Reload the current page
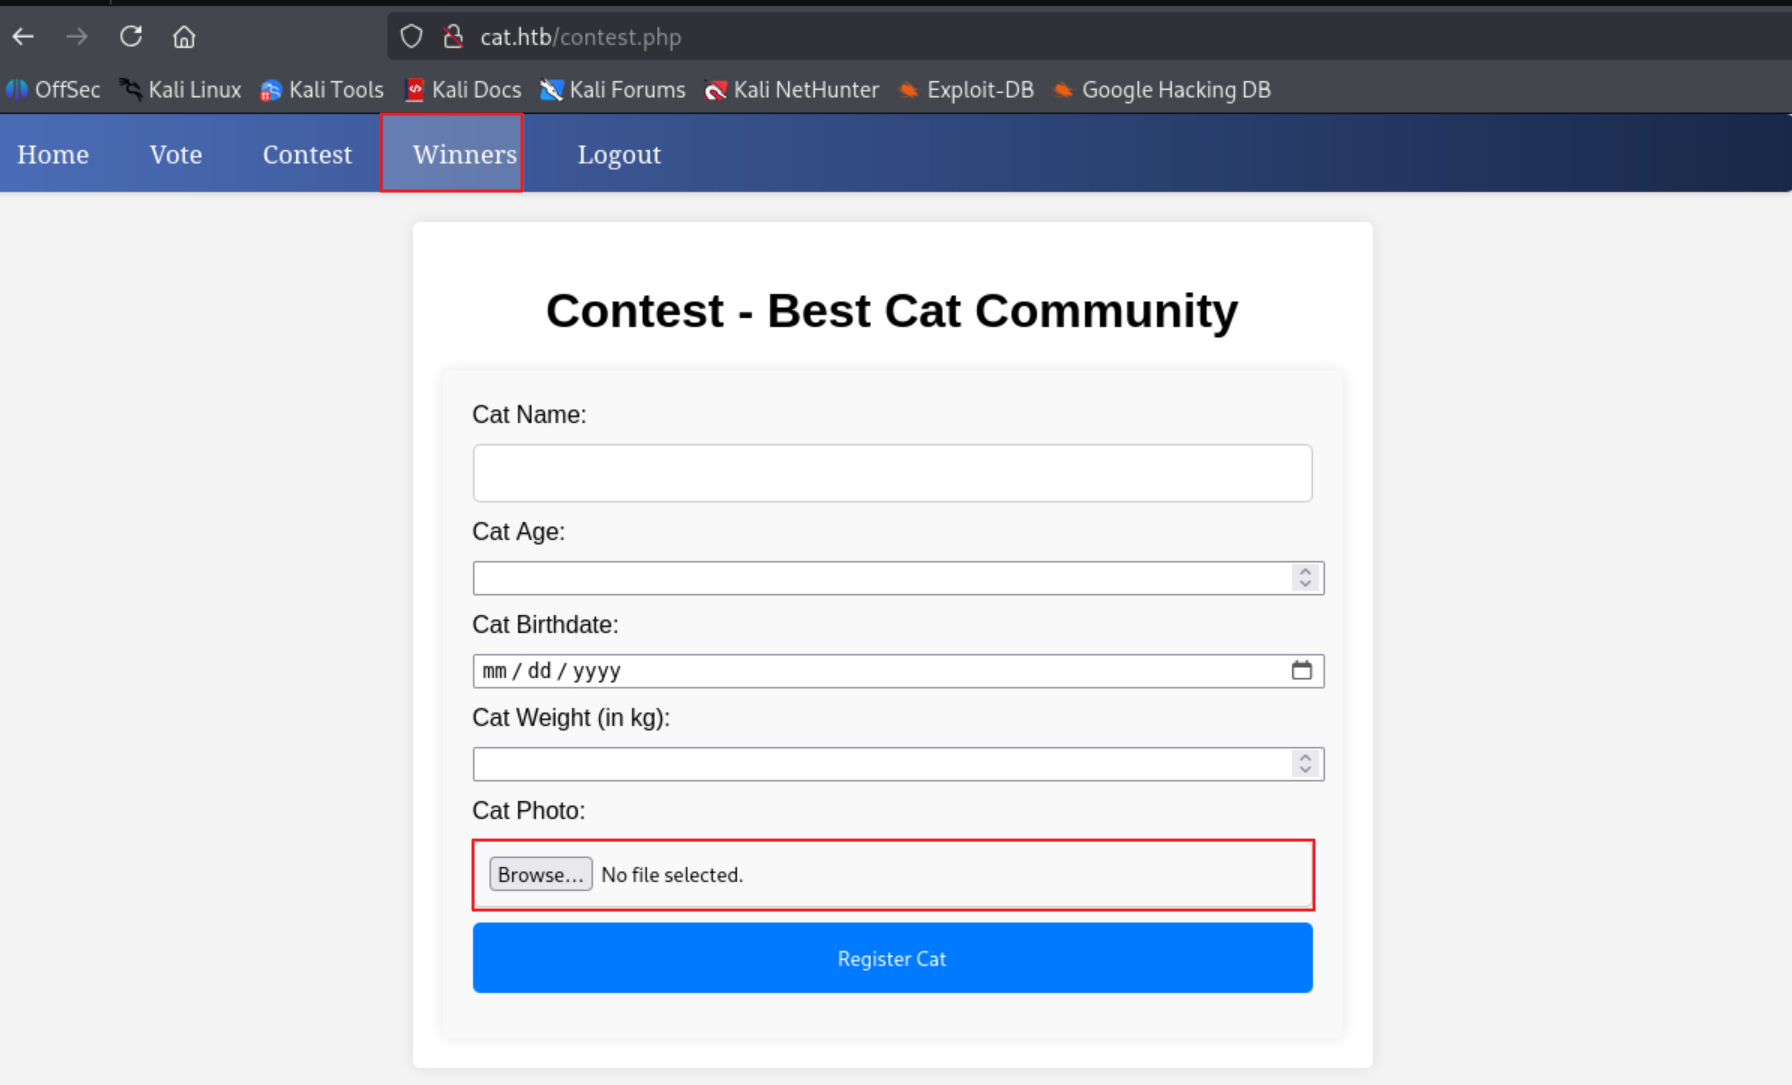1792x1085 pixels. click(131, 37)
